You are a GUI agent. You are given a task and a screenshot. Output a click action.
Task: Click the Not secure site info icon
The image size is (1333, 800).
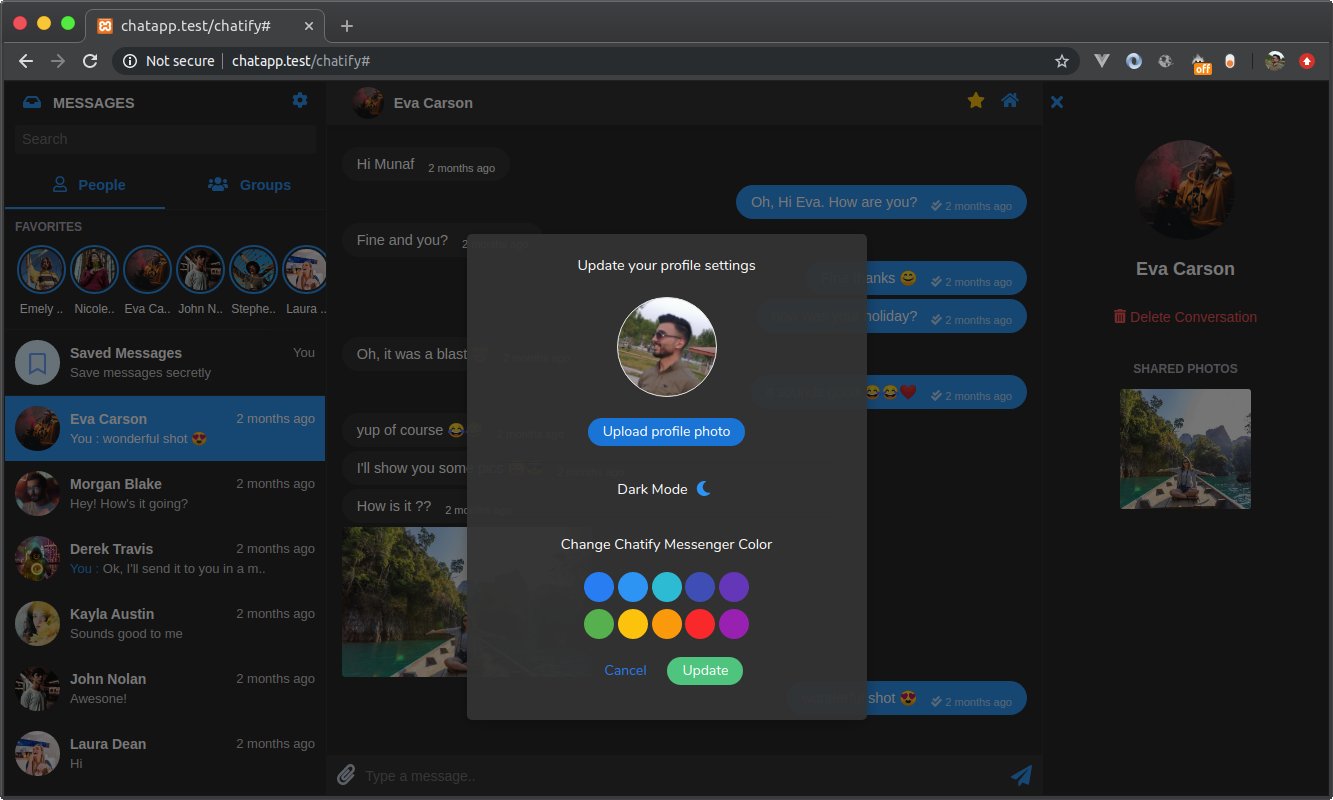130,61
